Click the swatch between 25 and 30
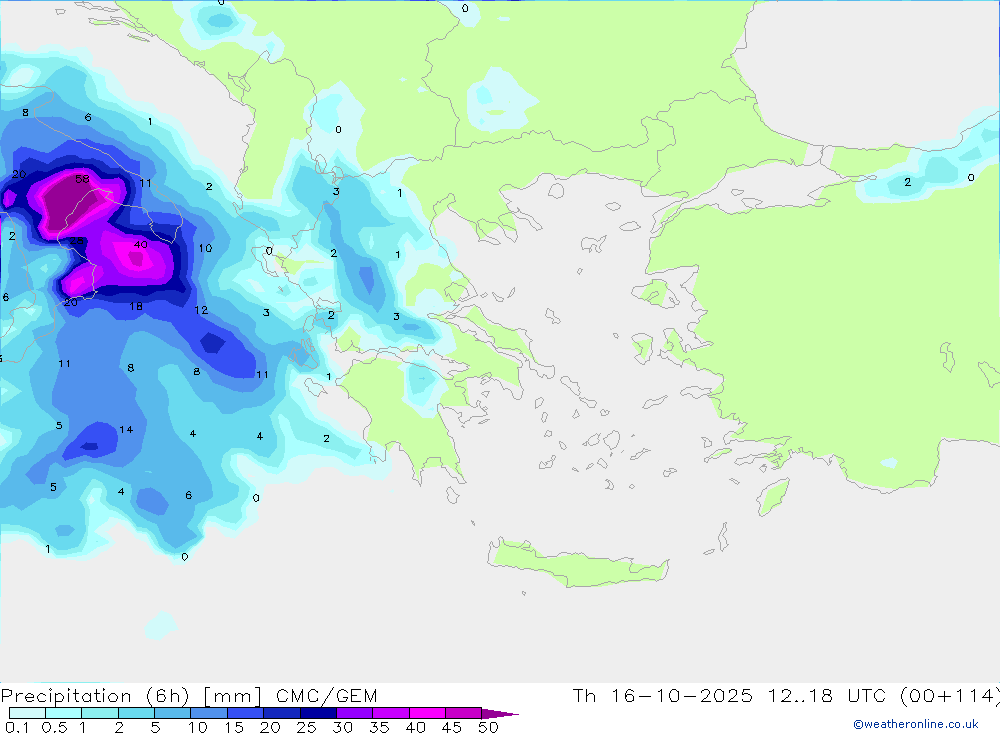This screenshot has width=1000, height=733. point(318,713)
